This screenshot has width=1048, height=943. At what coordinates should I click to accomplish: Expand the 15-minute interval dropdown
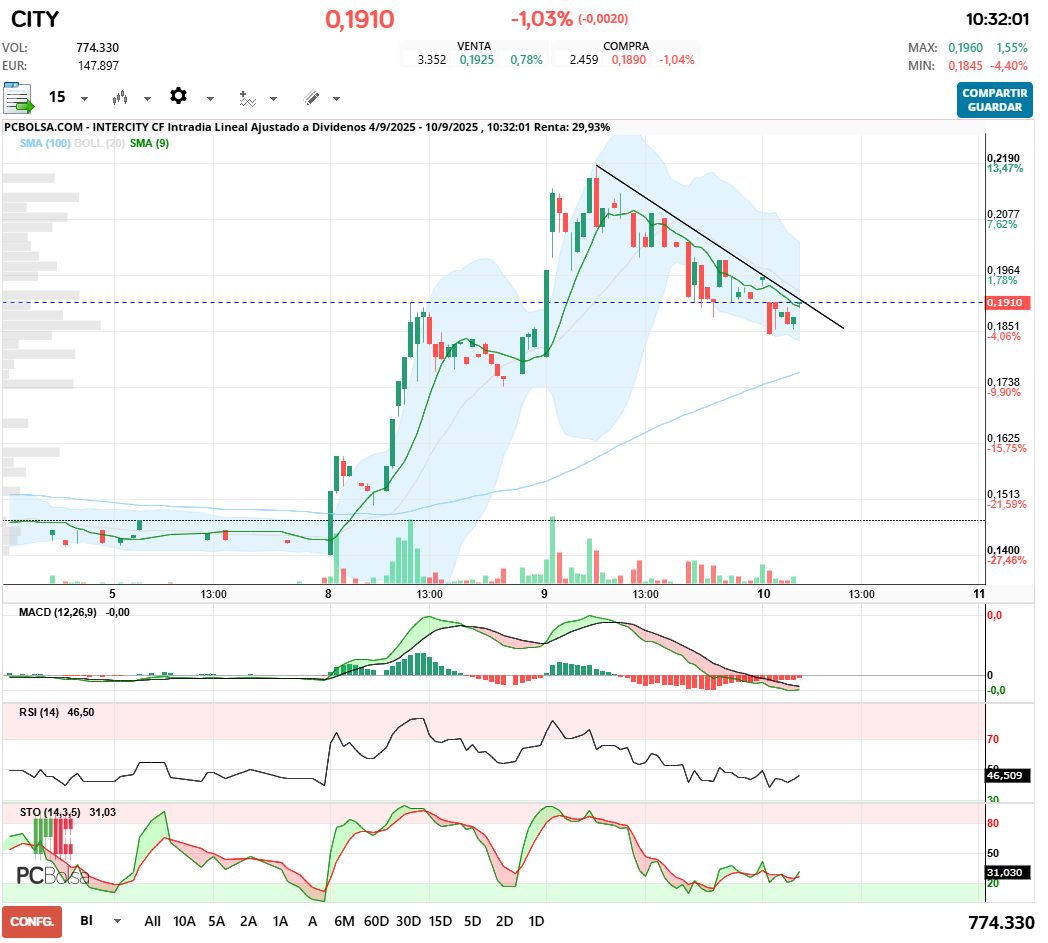coord(84,99)
